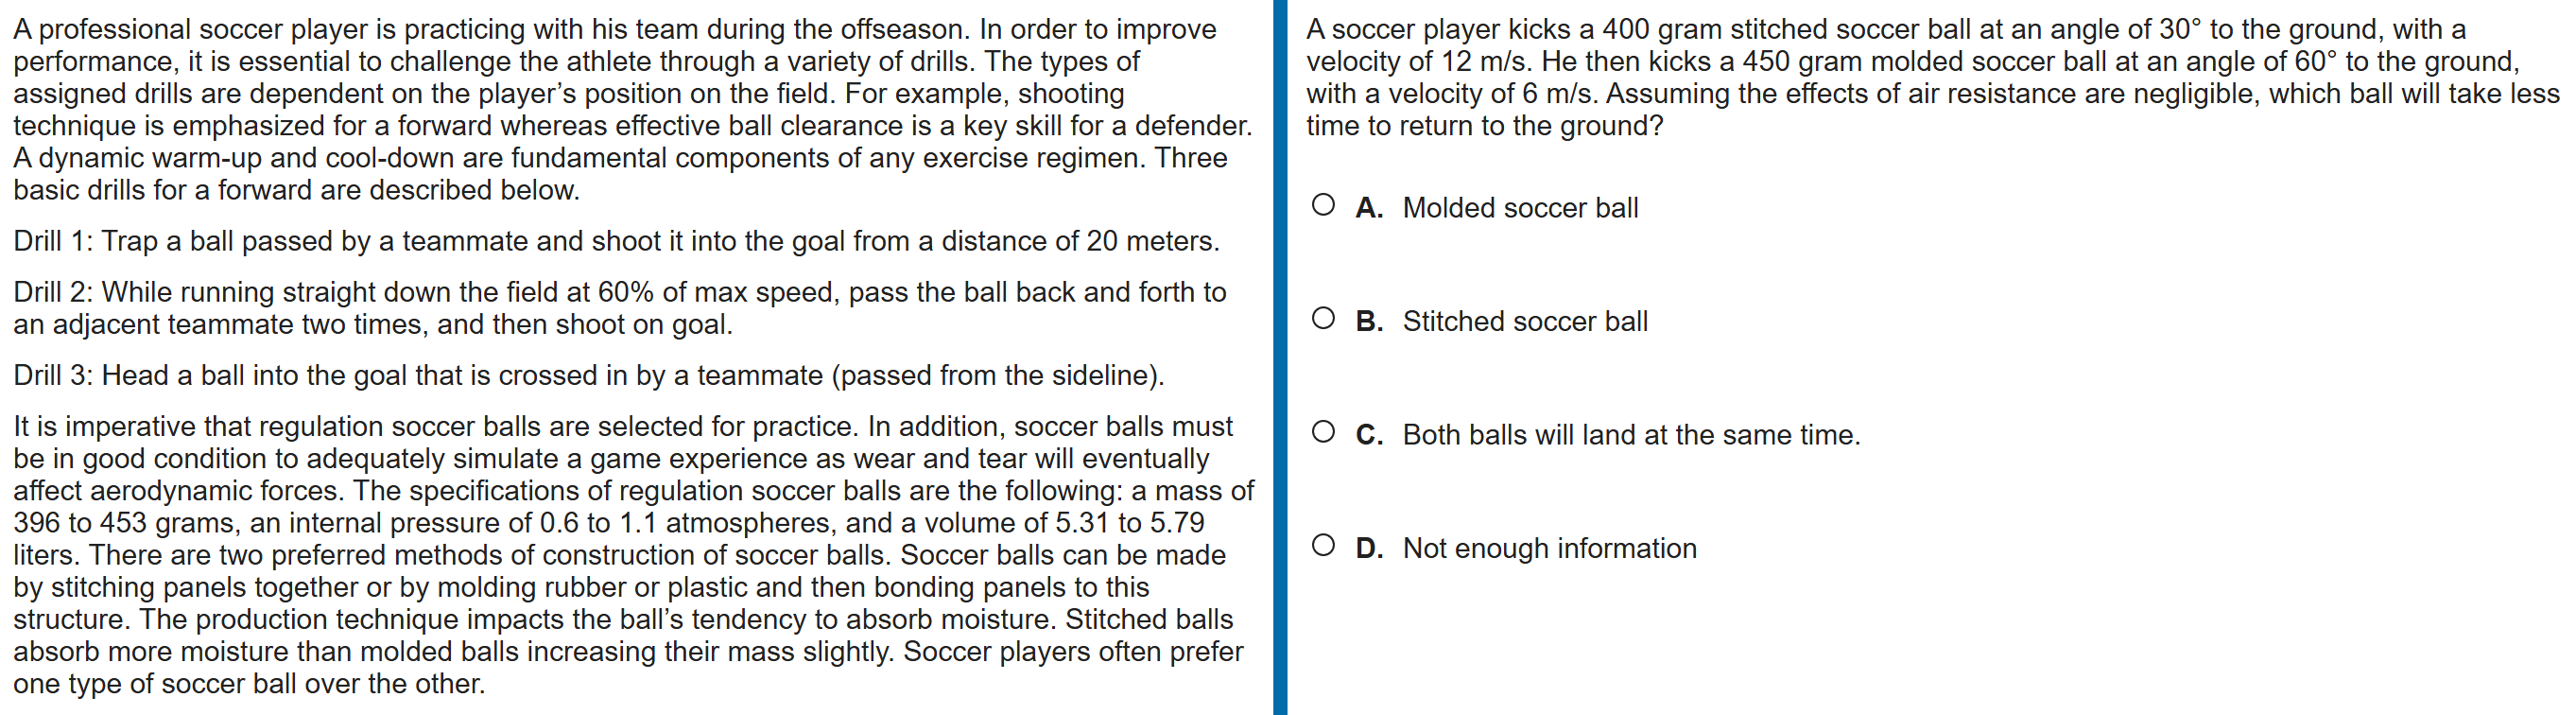Click the paragraph about regulation soccer ball specifications
The image size is (2576, 715).
[632, 555]
